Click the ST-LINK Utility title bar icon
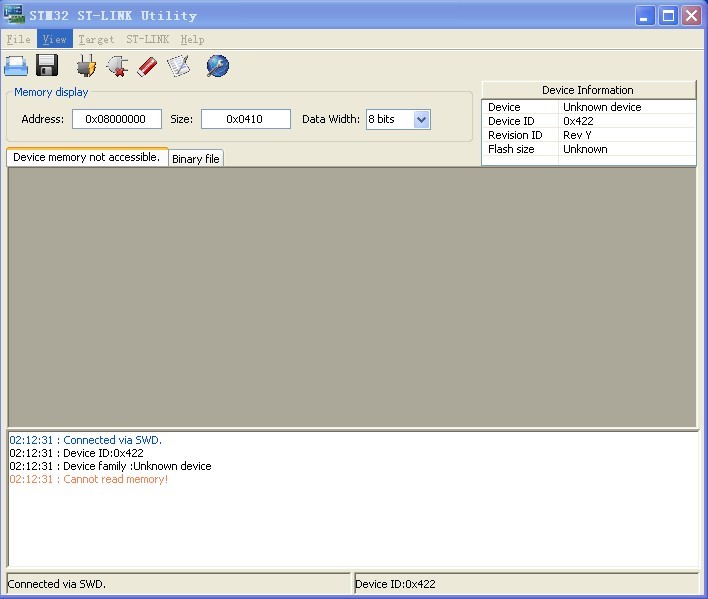Screen dimensions: 708x599 [x=14, y=15]
